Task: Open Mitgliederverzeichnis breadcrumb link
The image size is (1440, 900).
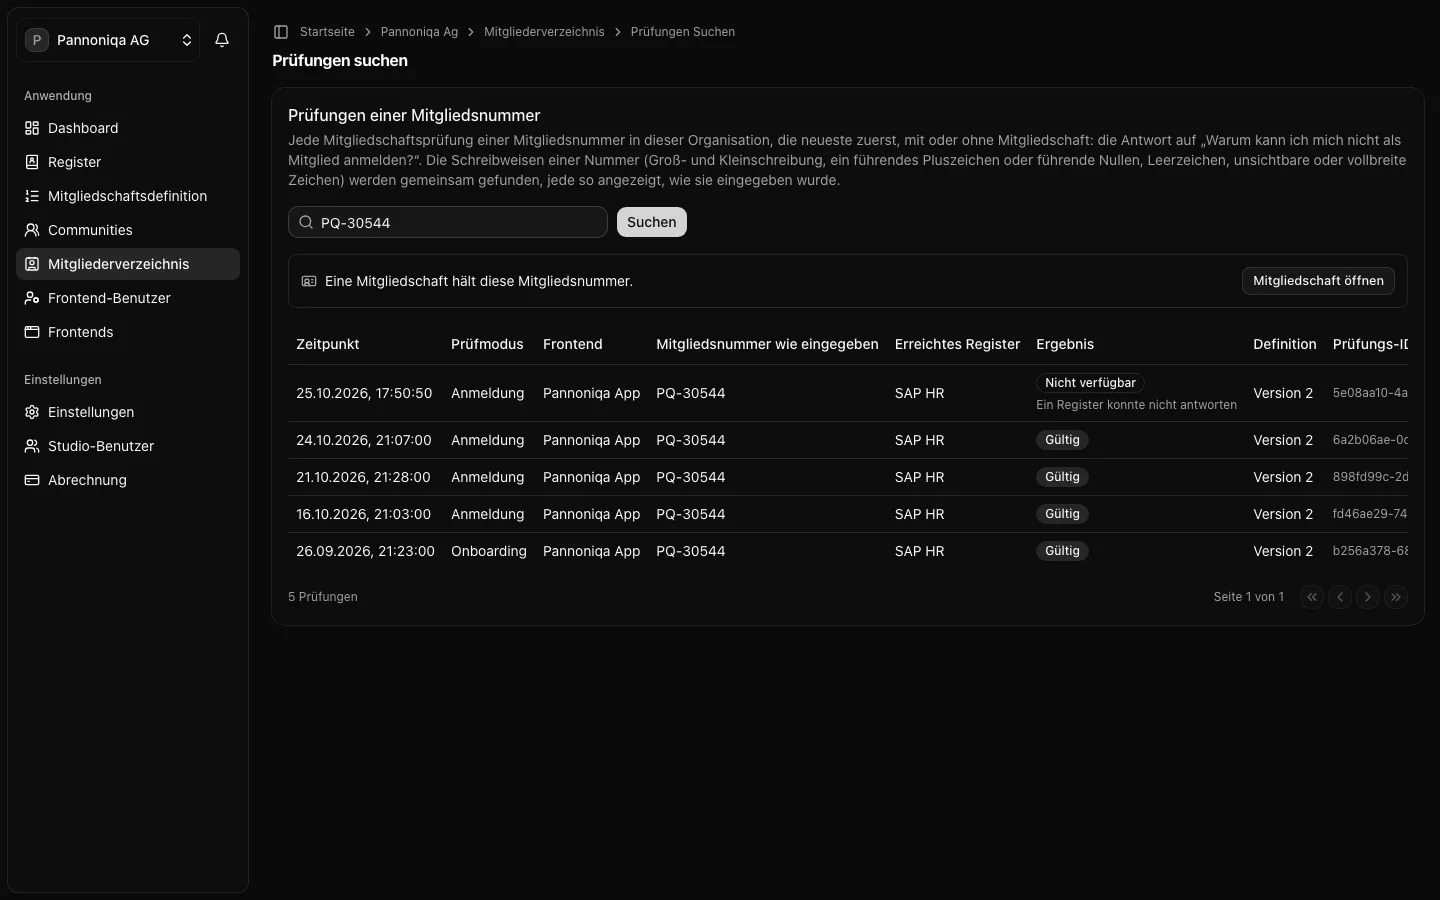Action: click(544, 32)
